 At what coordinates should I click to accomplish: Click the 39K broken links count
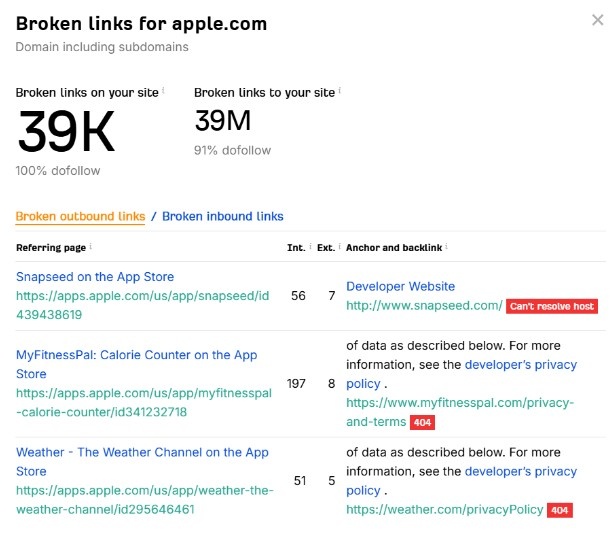click(66, 131)
